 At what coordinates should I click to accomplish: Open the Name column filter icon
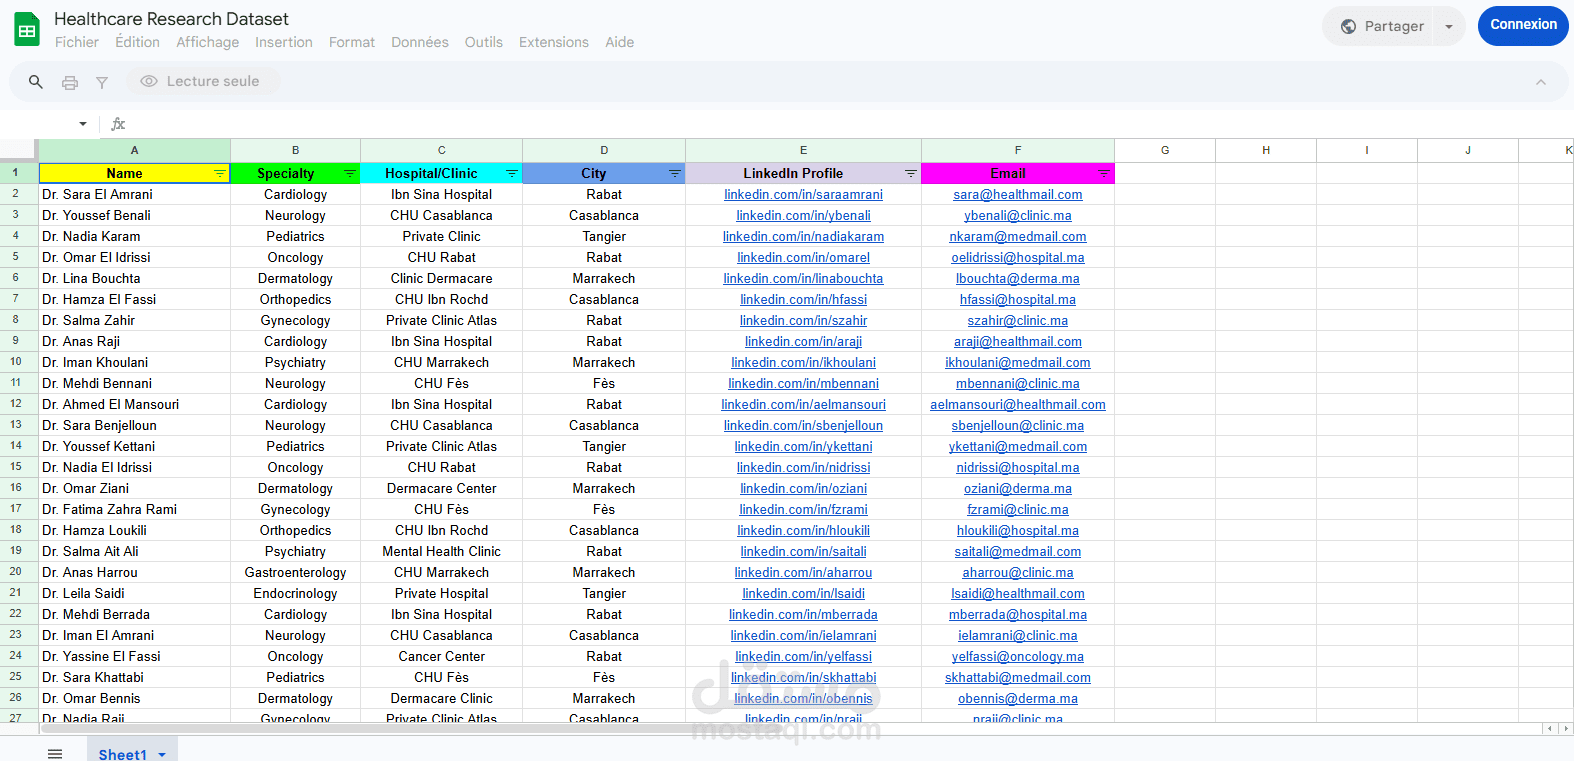(220, 174)
